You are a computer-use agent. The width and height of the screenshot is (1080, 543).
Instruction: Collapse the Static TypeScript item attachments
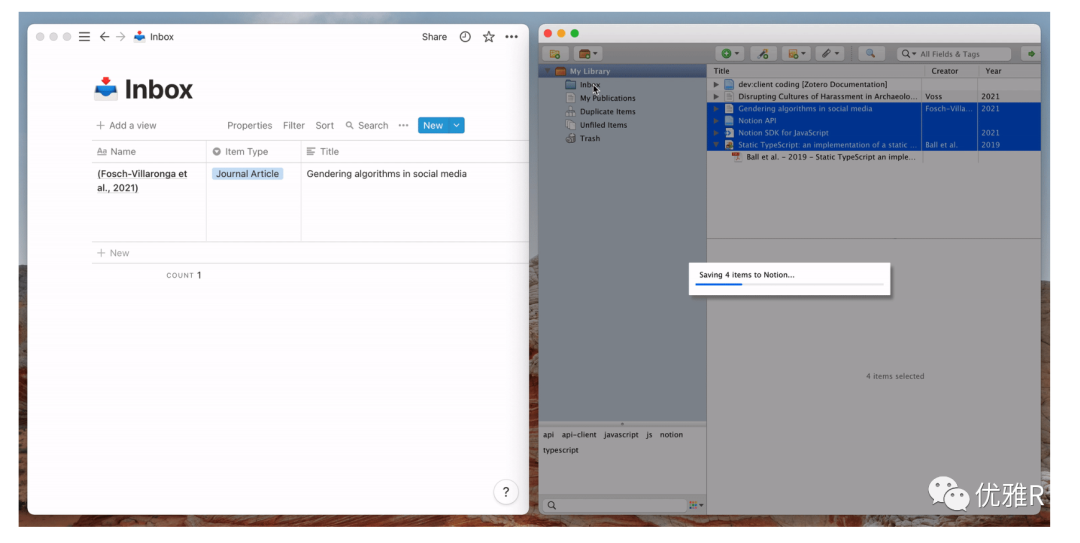(716, 145)
